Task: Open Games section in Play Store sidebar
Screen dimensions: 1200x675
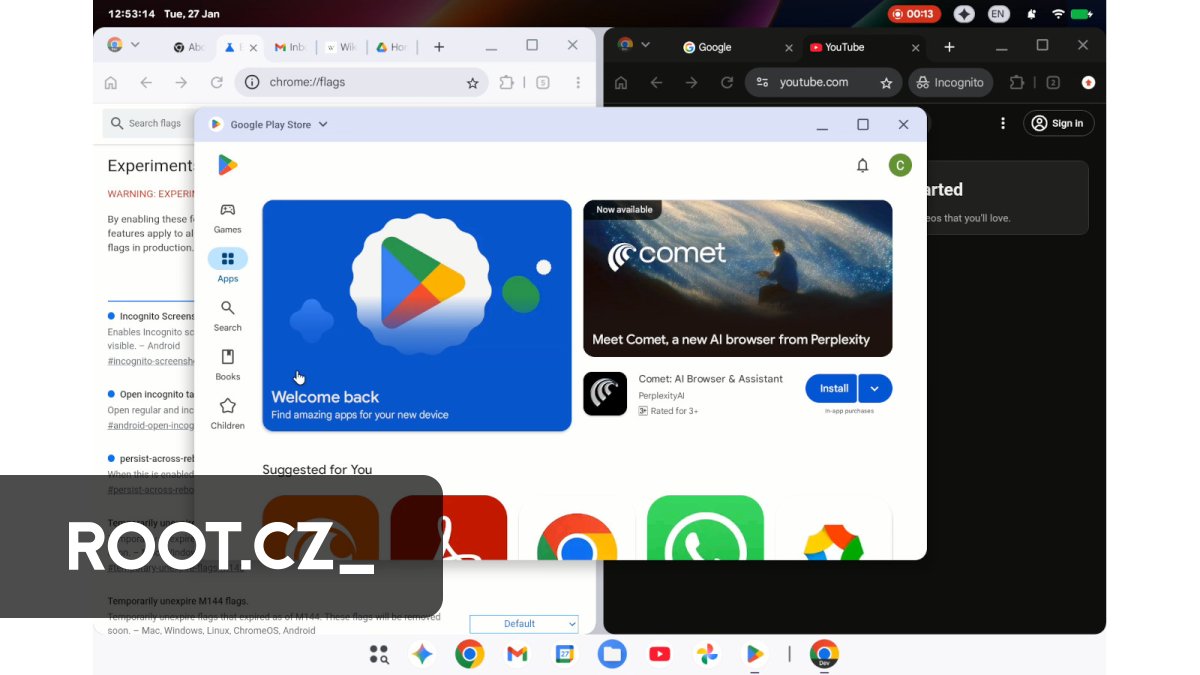Action: click(x=227, y=216)
